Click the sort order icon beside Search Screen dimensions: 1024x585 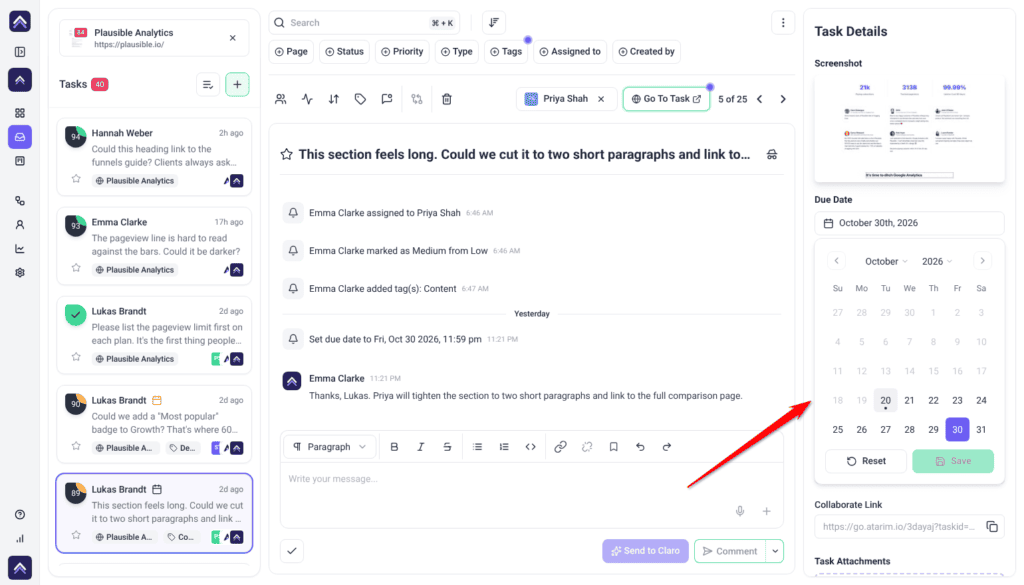coord(494,23)
